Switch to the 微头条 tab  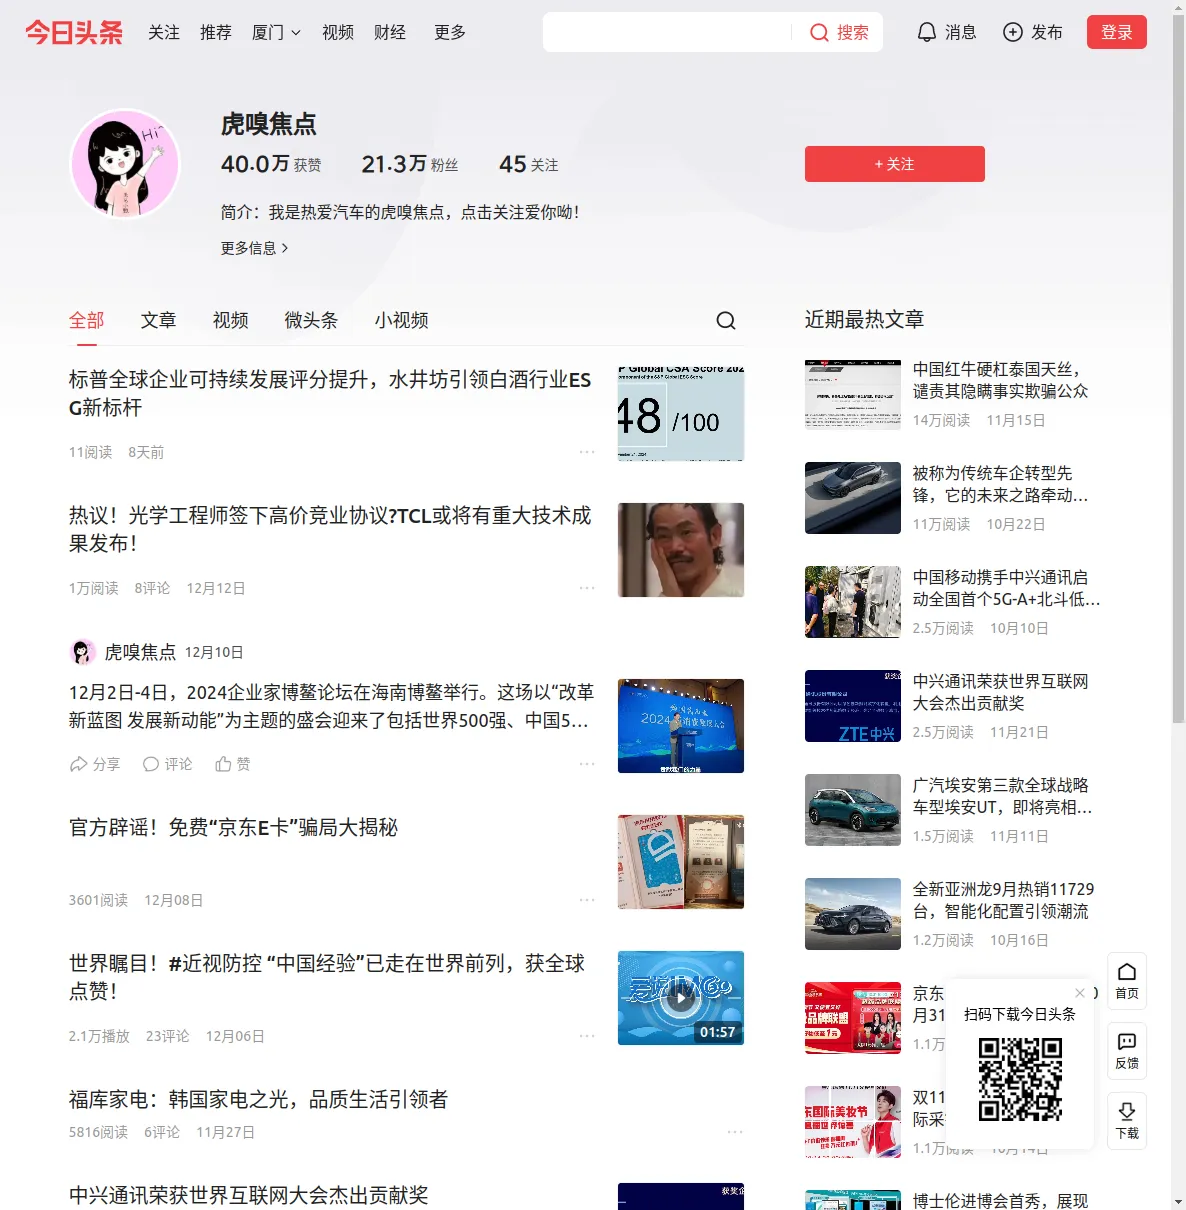[x=312, y=320]
